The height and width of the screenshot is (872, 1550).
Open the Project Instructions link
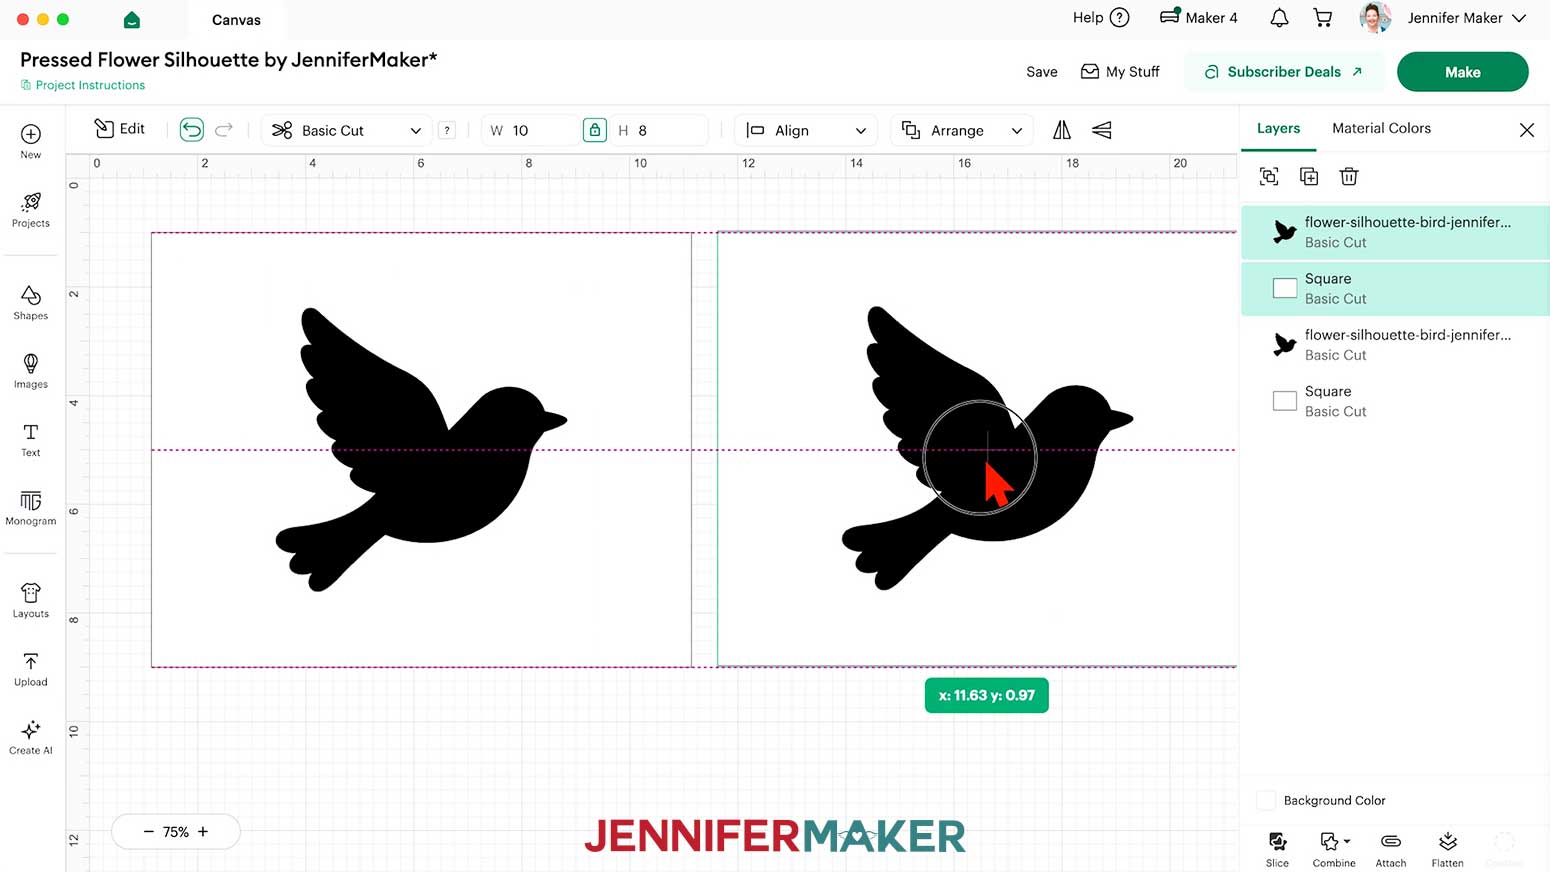83,85
